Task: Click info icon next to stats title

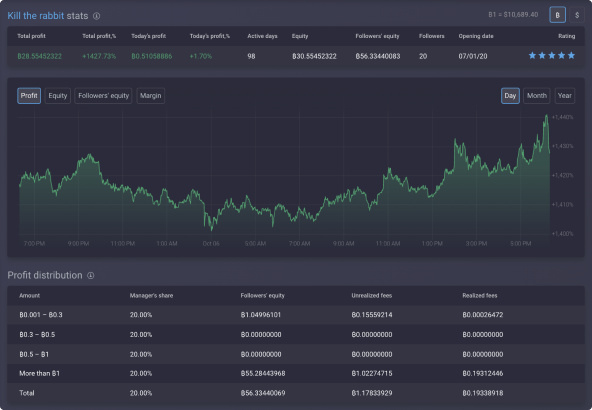Action: click(97, 16)
